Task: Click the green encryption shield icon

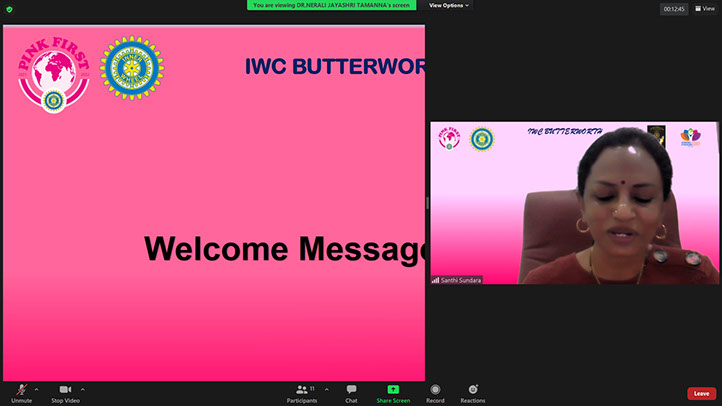Action: point(10,10)
